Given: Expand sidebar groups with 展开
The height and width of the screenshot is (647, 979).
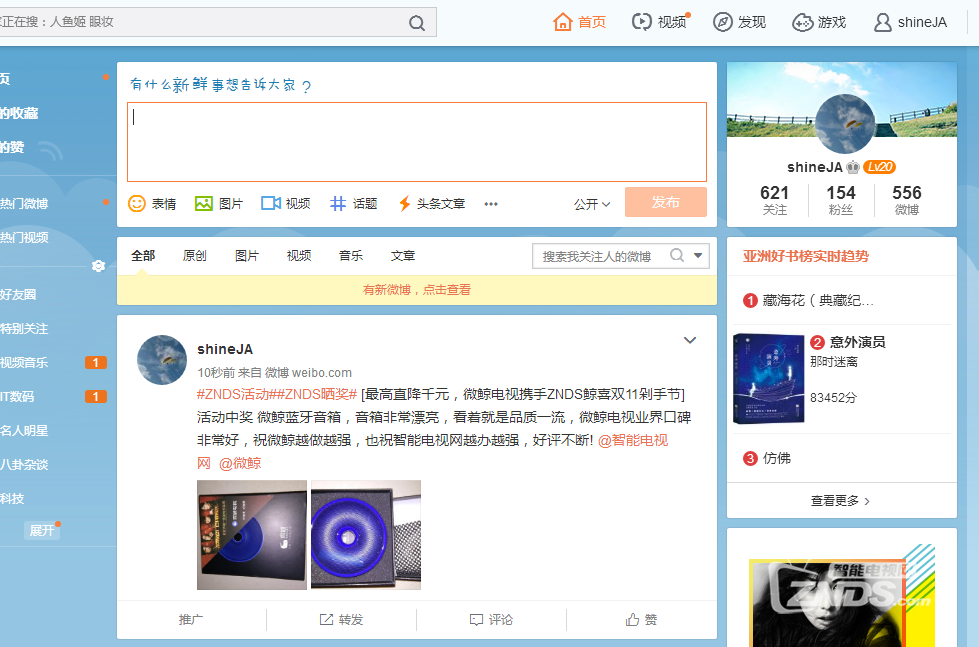Looking at the screenshot, I should point(42,530).
